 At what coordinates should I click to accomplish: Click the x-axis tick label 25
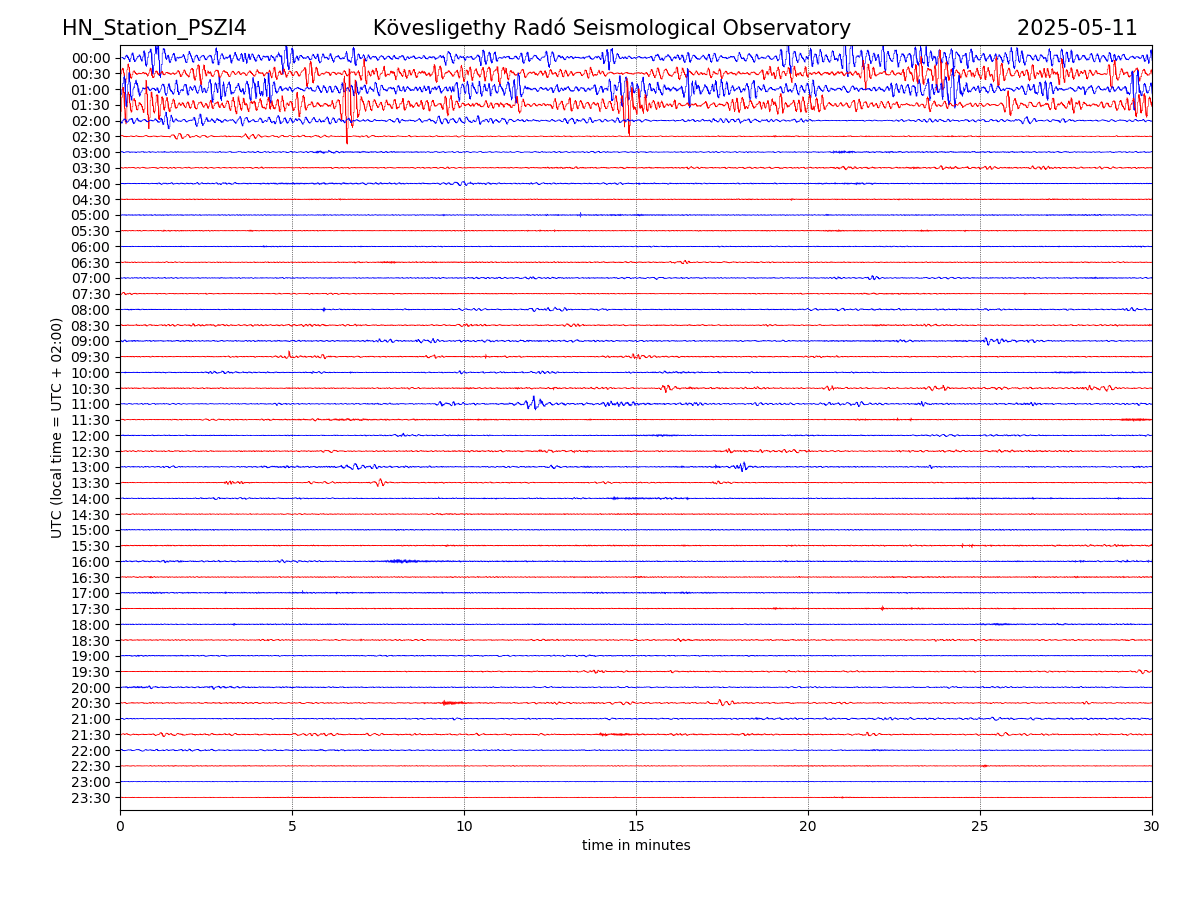pos(980,827)
